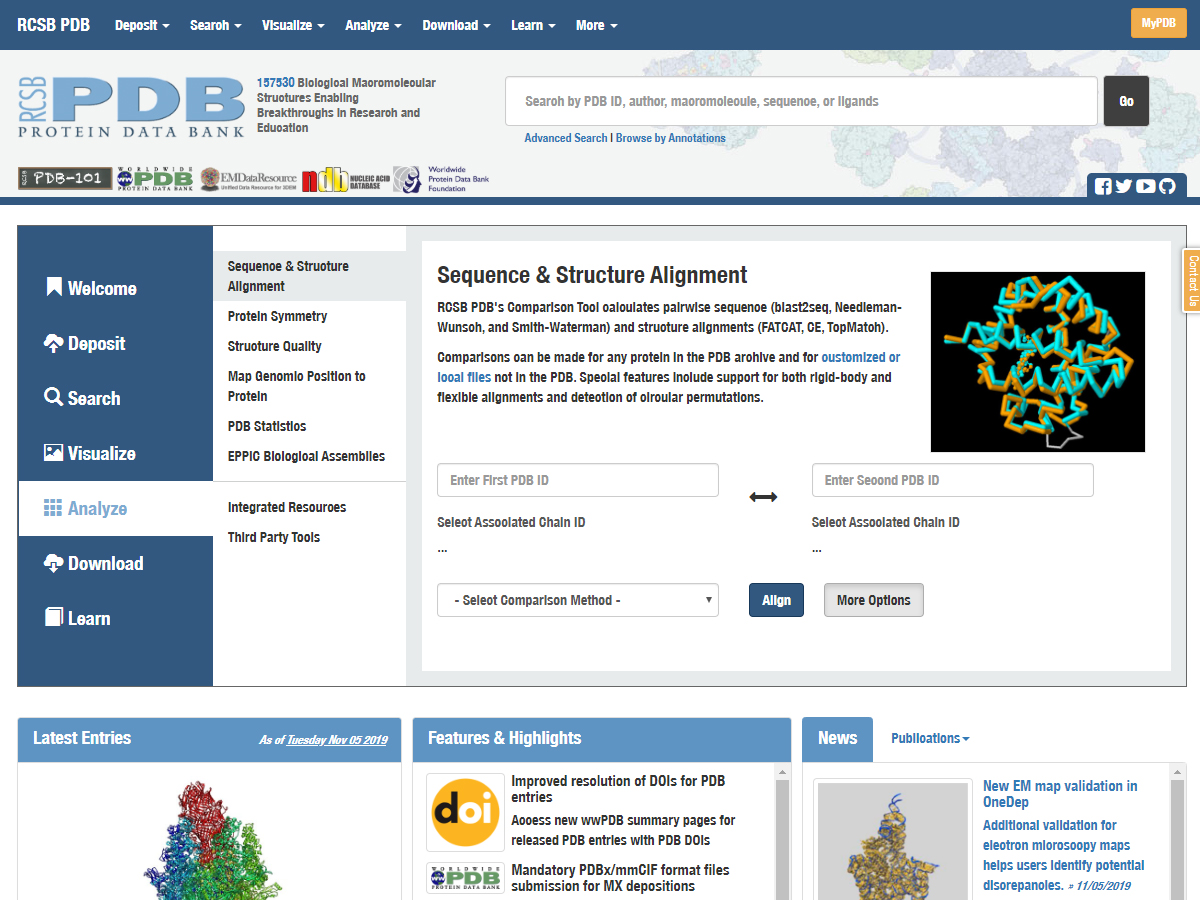Select the Download tab in left sidebar
Image resolution: width=1200 pixels, height=900 pixels.
pos(106,563)
